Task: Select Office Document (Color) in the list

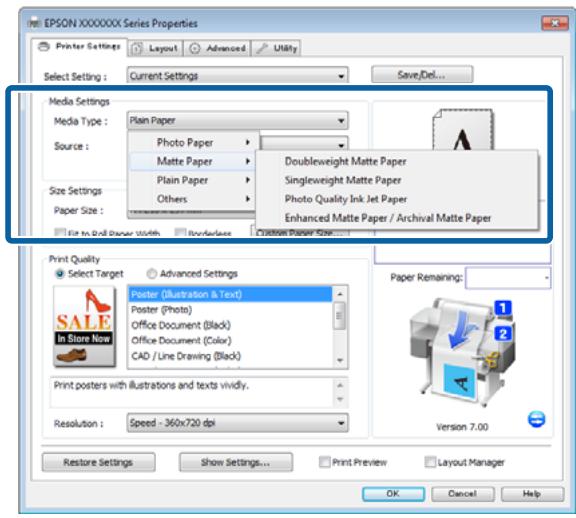Action: [x=230, y=341]
